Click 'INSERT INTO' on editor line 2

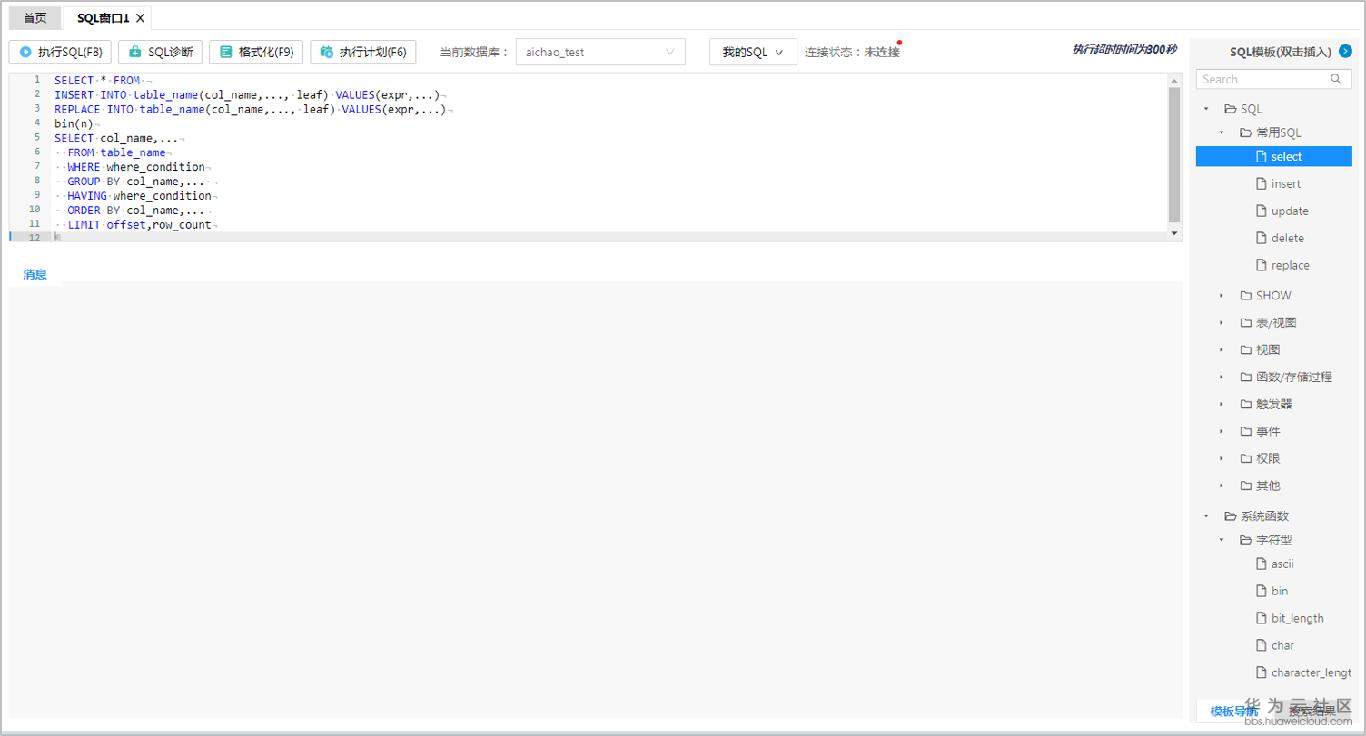(x=90, y=95)
